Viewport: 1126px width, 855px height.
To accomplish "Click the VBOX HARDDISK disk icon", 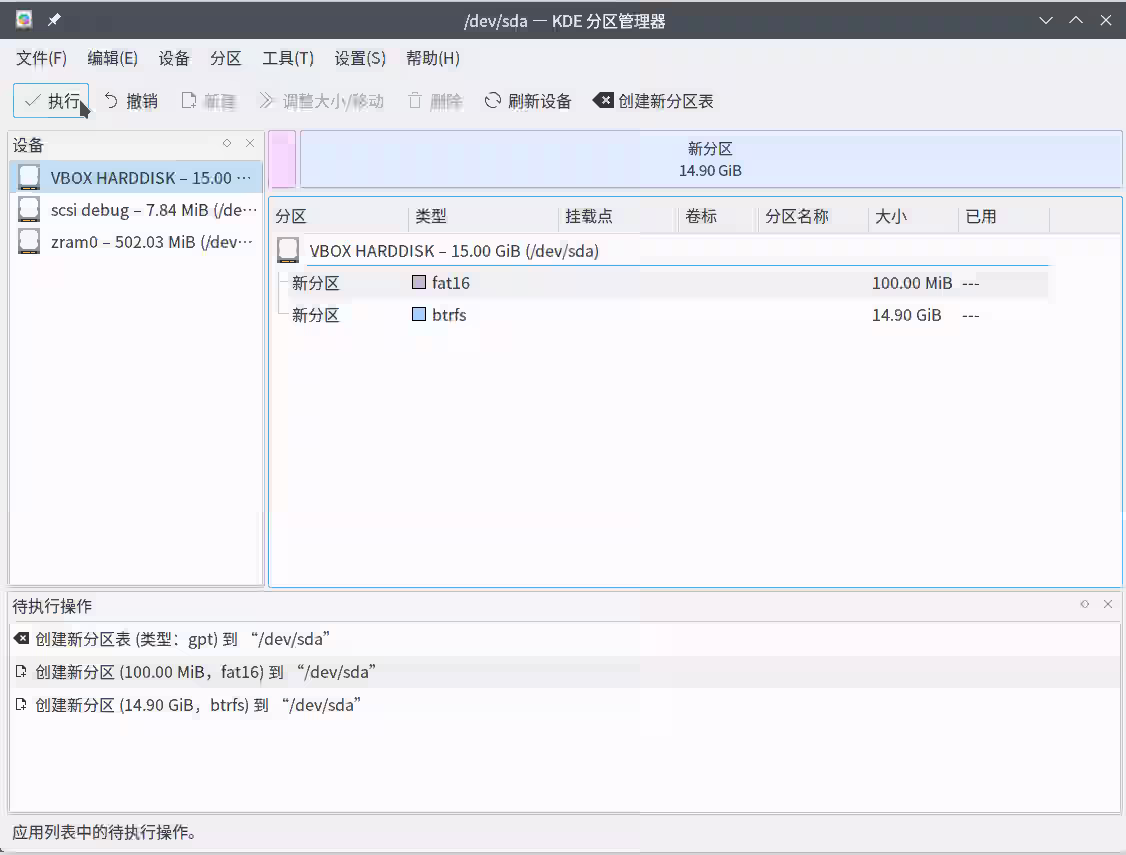I will click(x=28, y=176).
